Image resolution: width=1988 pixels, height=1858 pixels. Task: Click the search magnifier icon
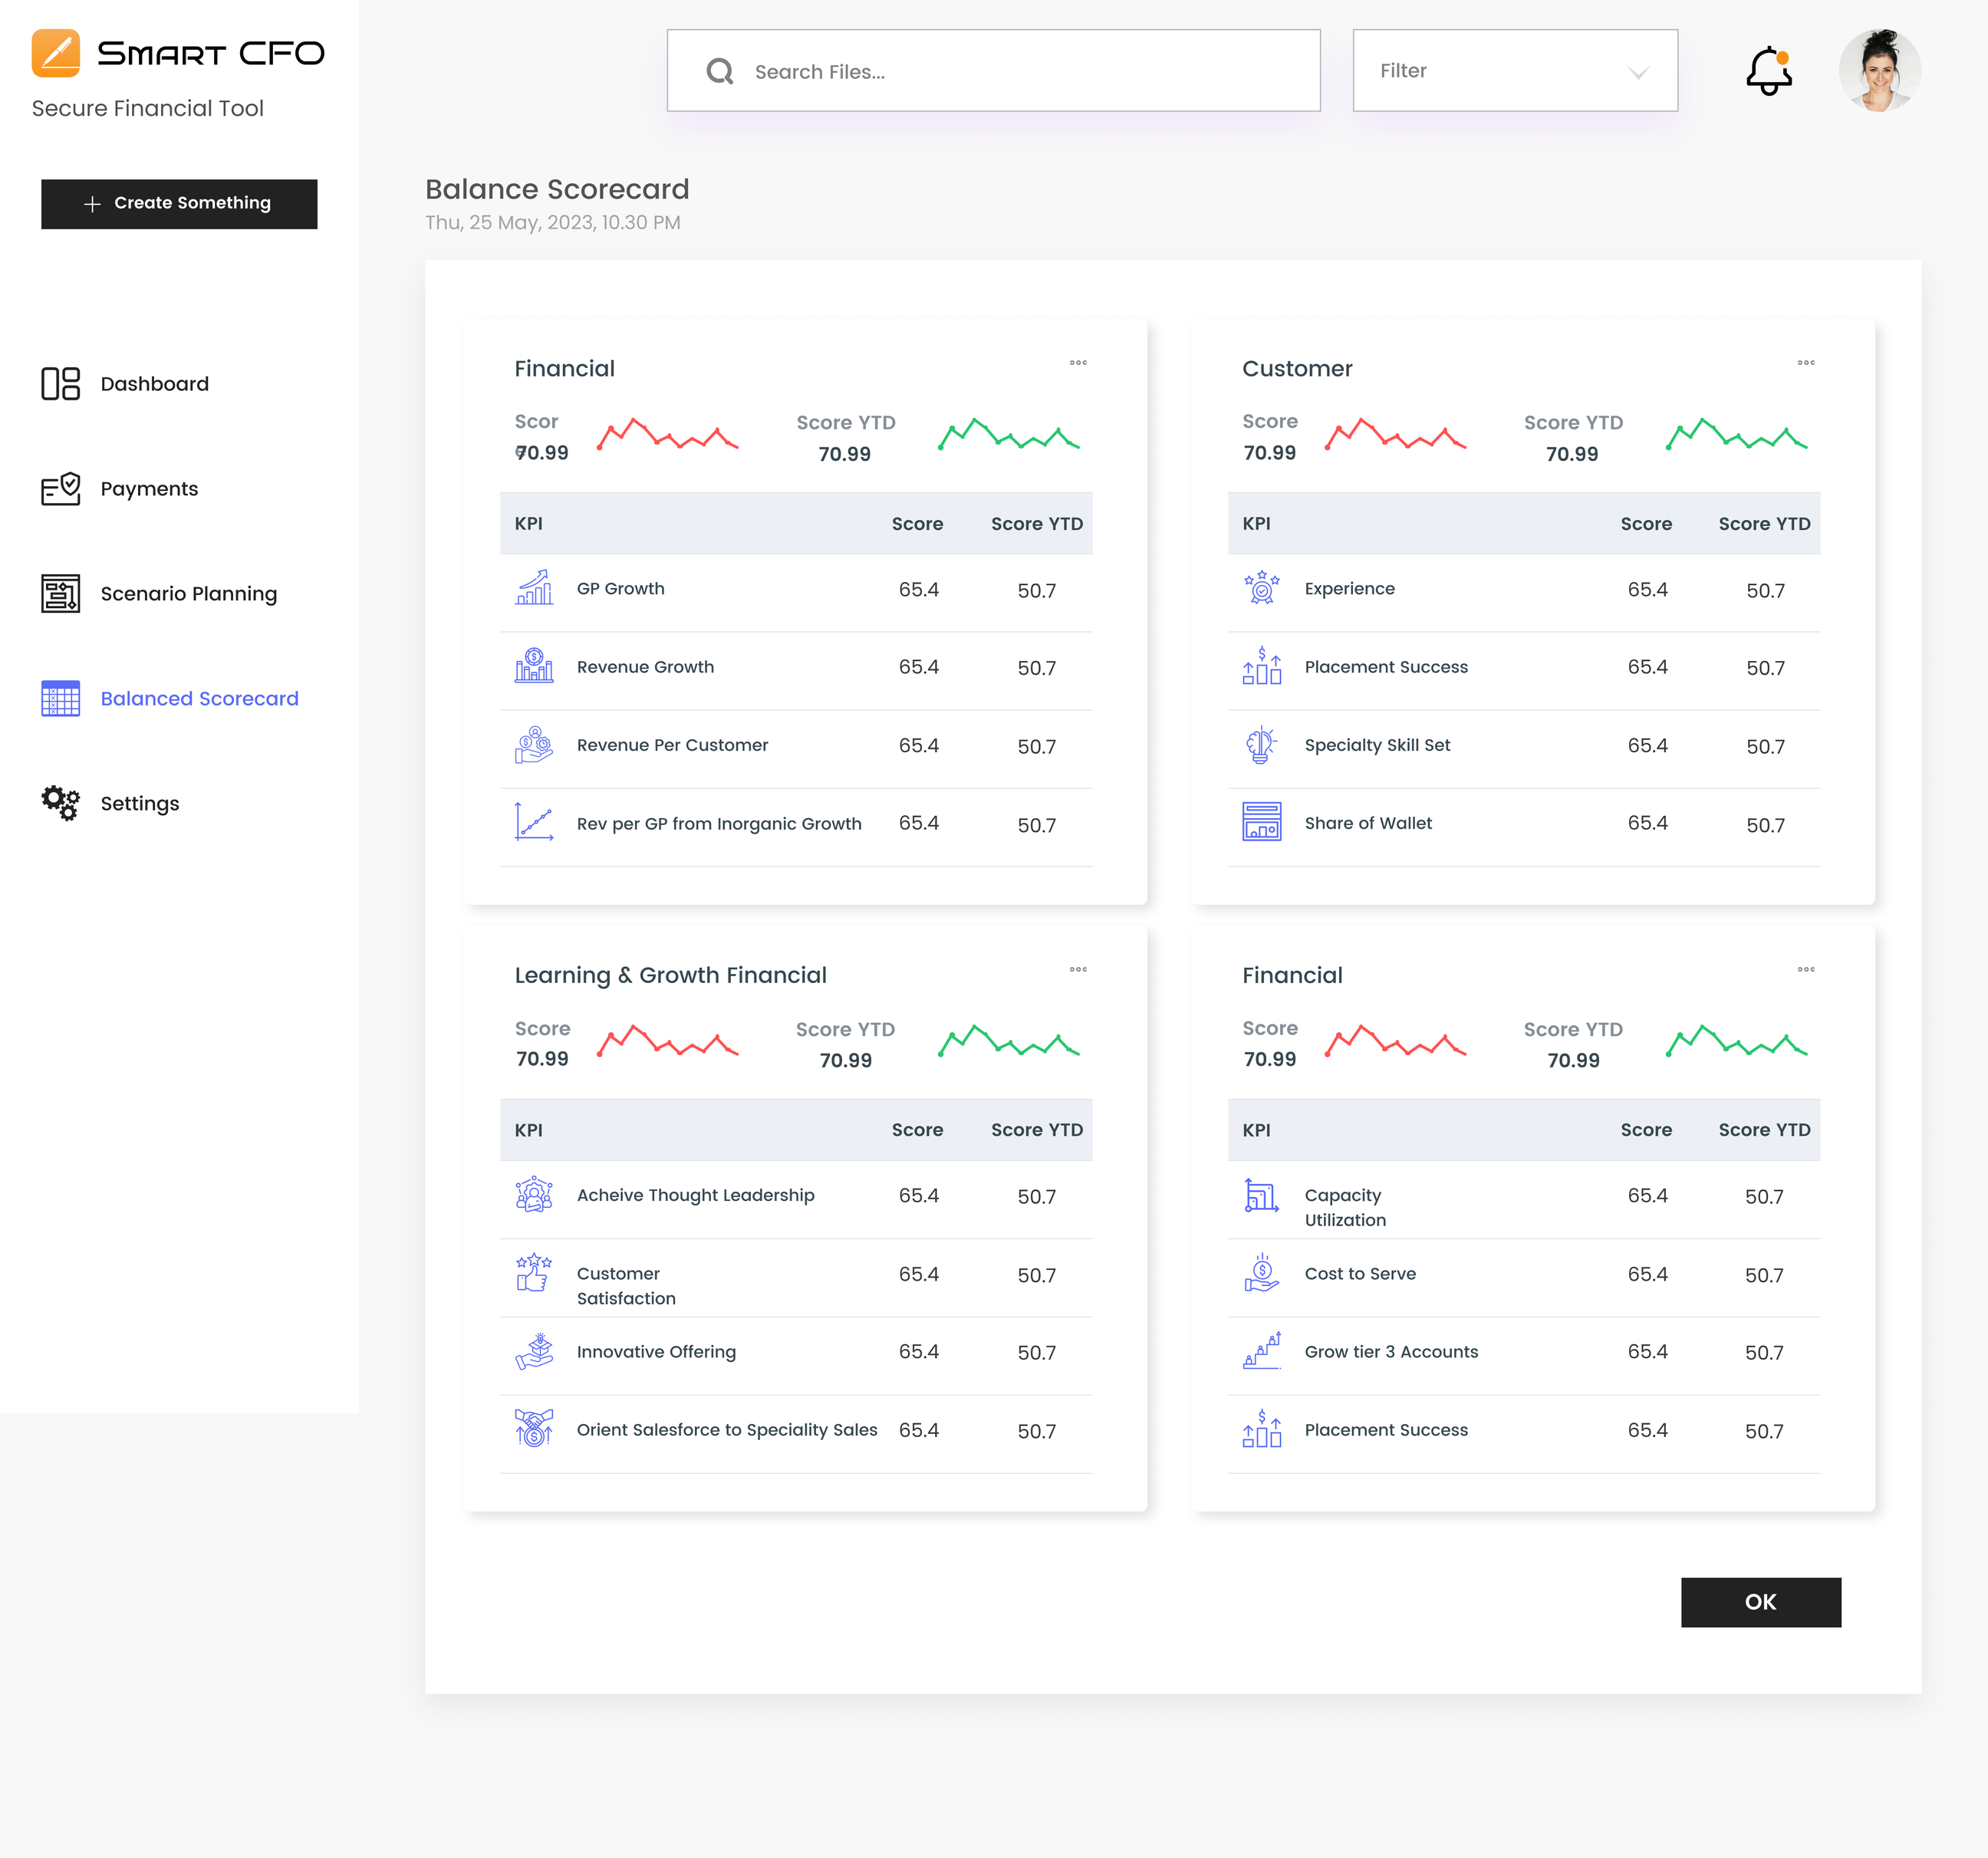(x=720, y=71)
